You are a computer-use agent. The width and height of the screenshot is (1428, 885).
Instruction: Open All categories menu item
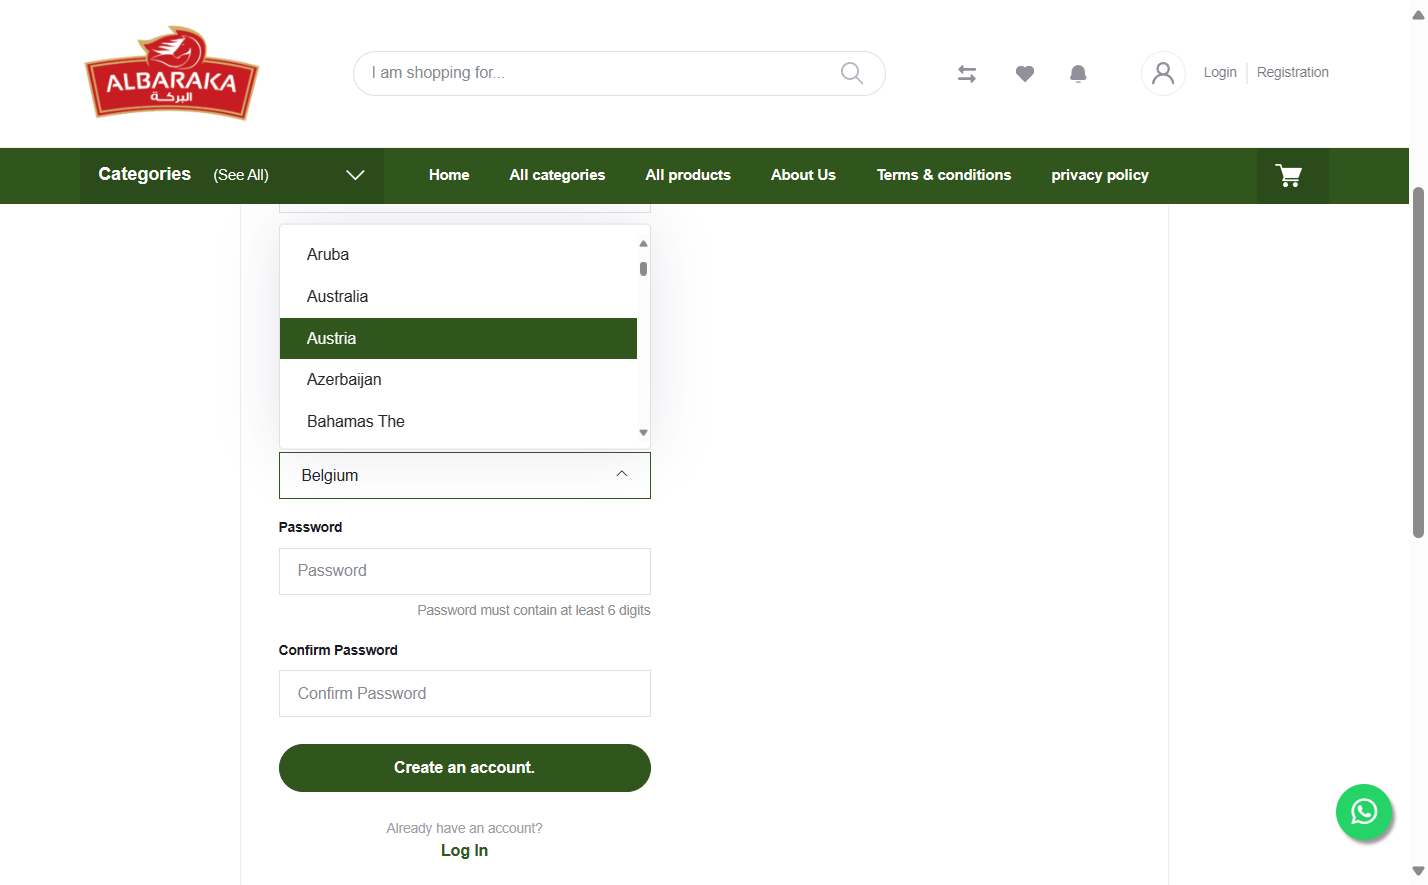[x=557, y=175]
